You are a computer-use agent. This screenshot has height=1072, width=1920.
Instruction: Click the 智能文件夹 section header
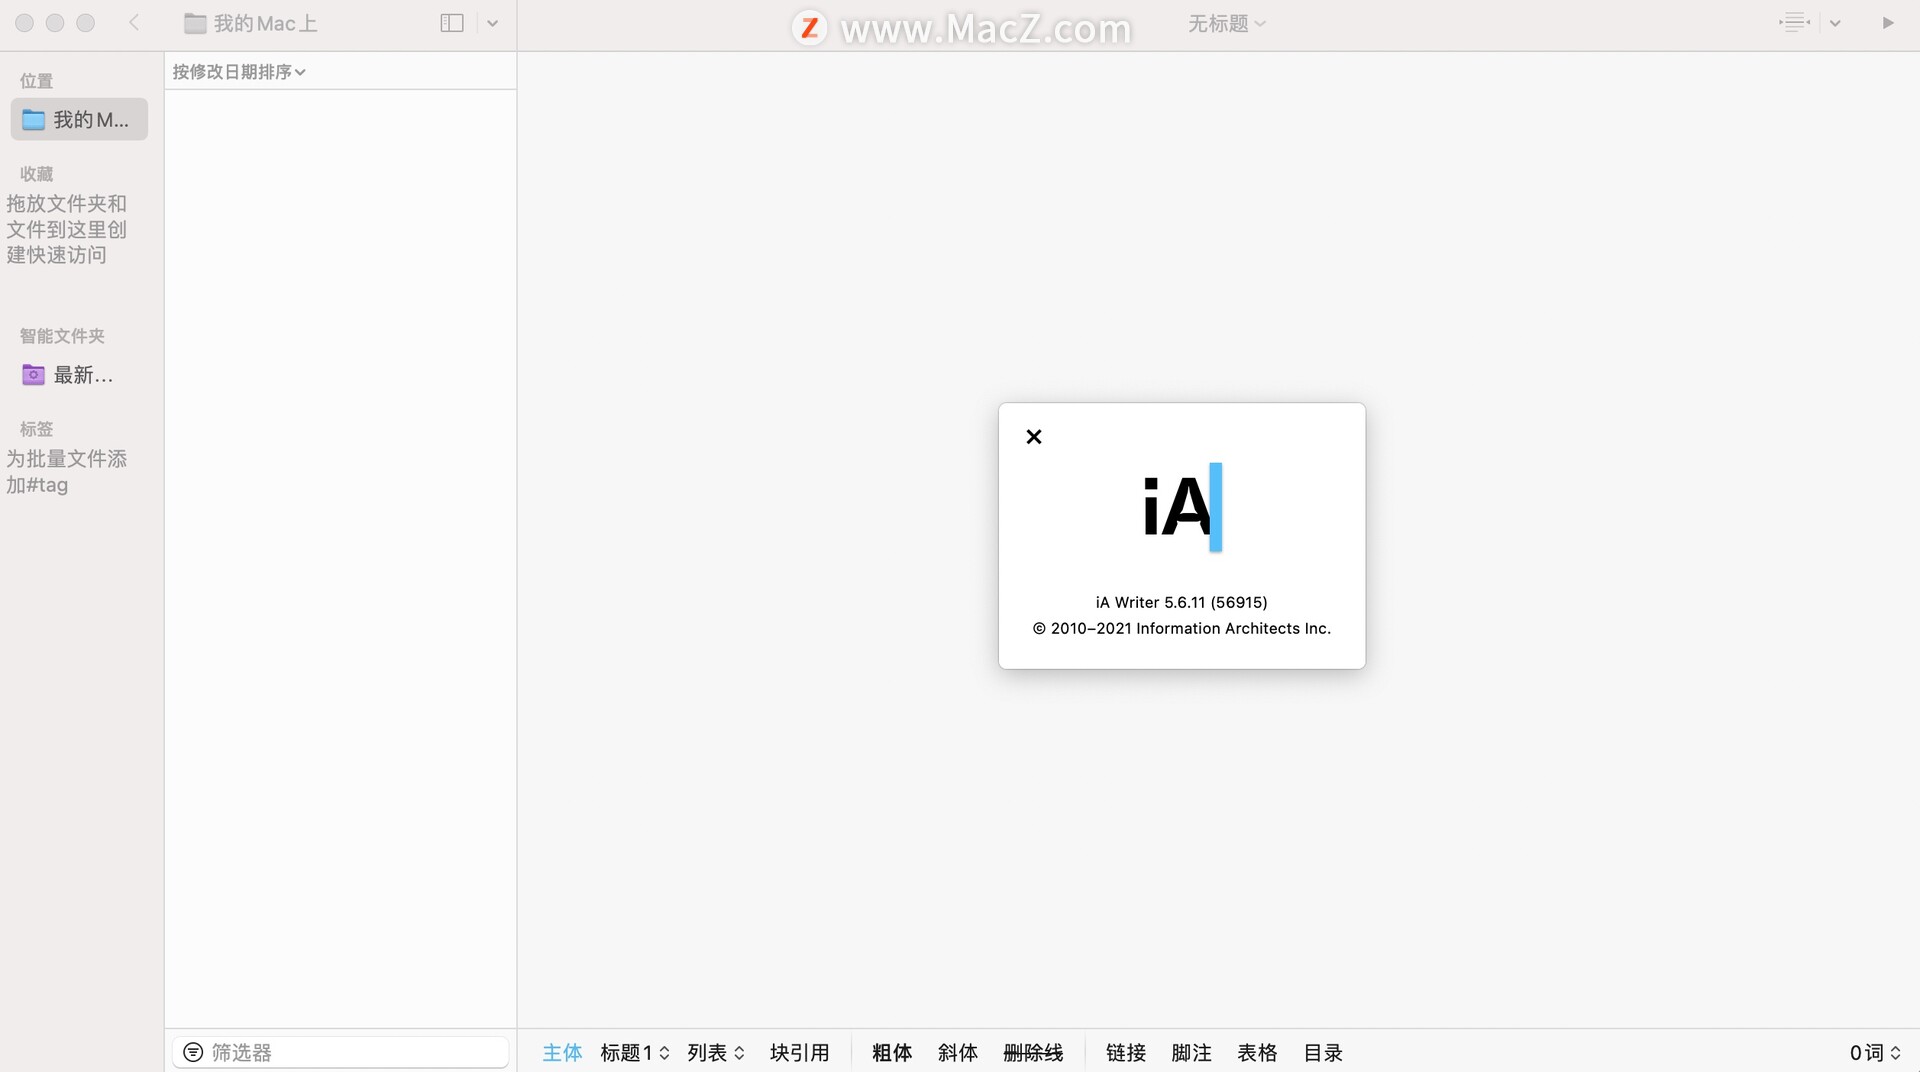(62, 336)
